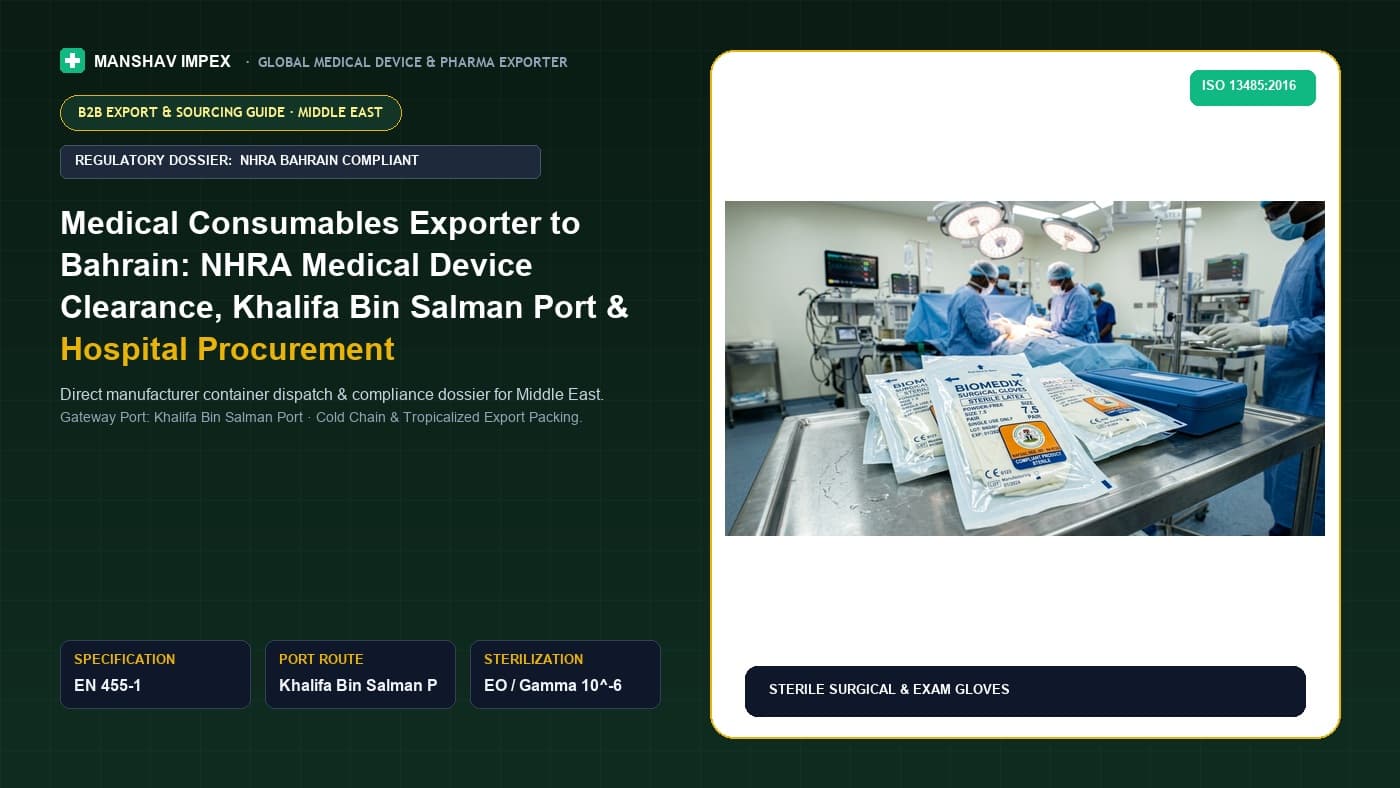1400x788 pixels.
Task: Click the green medical cross logo icon
Action: (x=72, y=61)
